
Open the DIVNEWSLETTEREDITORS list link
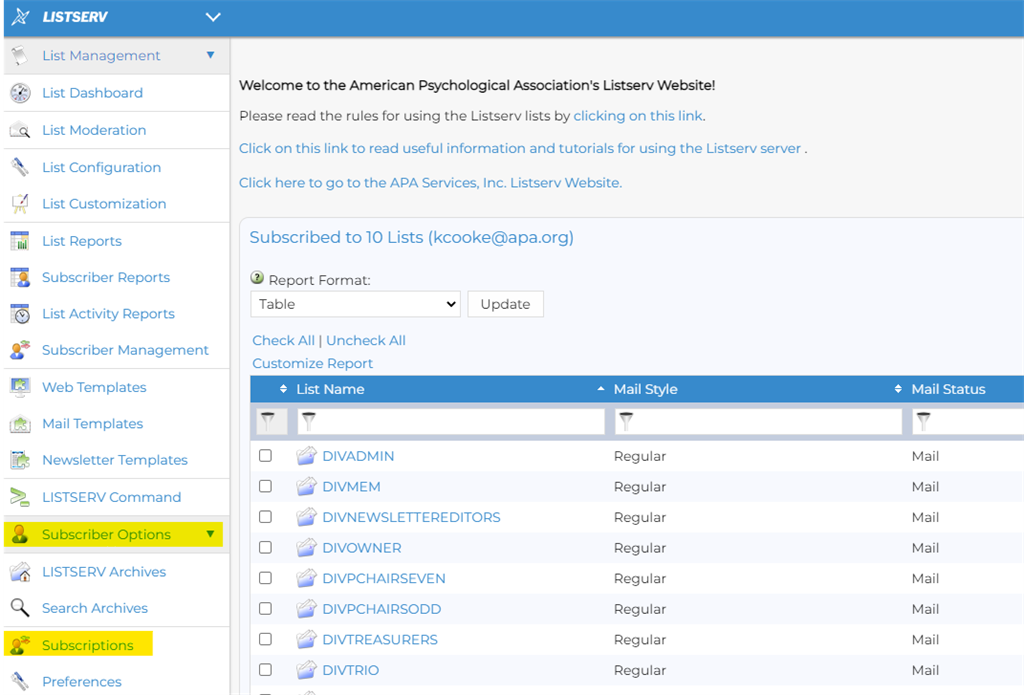[411, 517]
